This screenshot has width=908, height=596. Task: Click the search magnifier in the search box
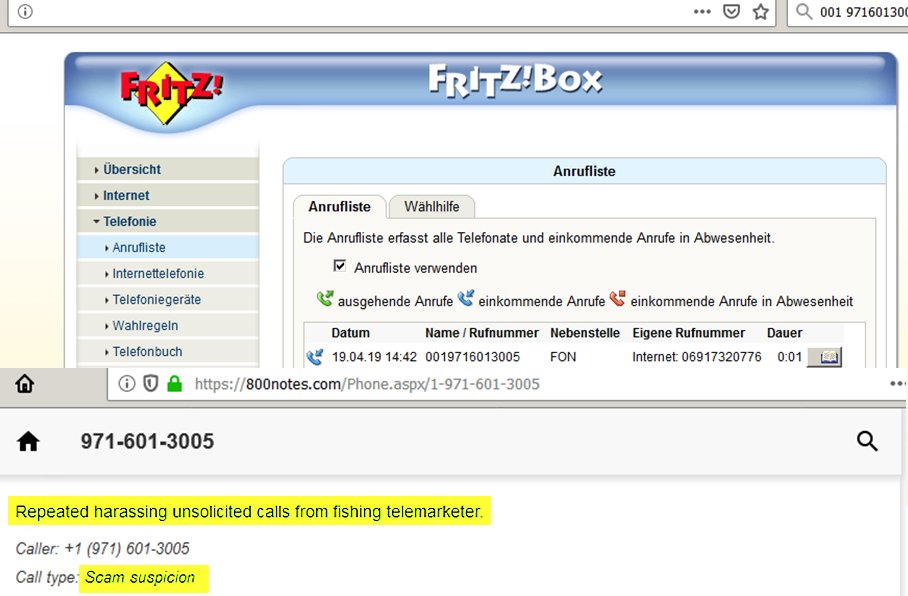804,11
